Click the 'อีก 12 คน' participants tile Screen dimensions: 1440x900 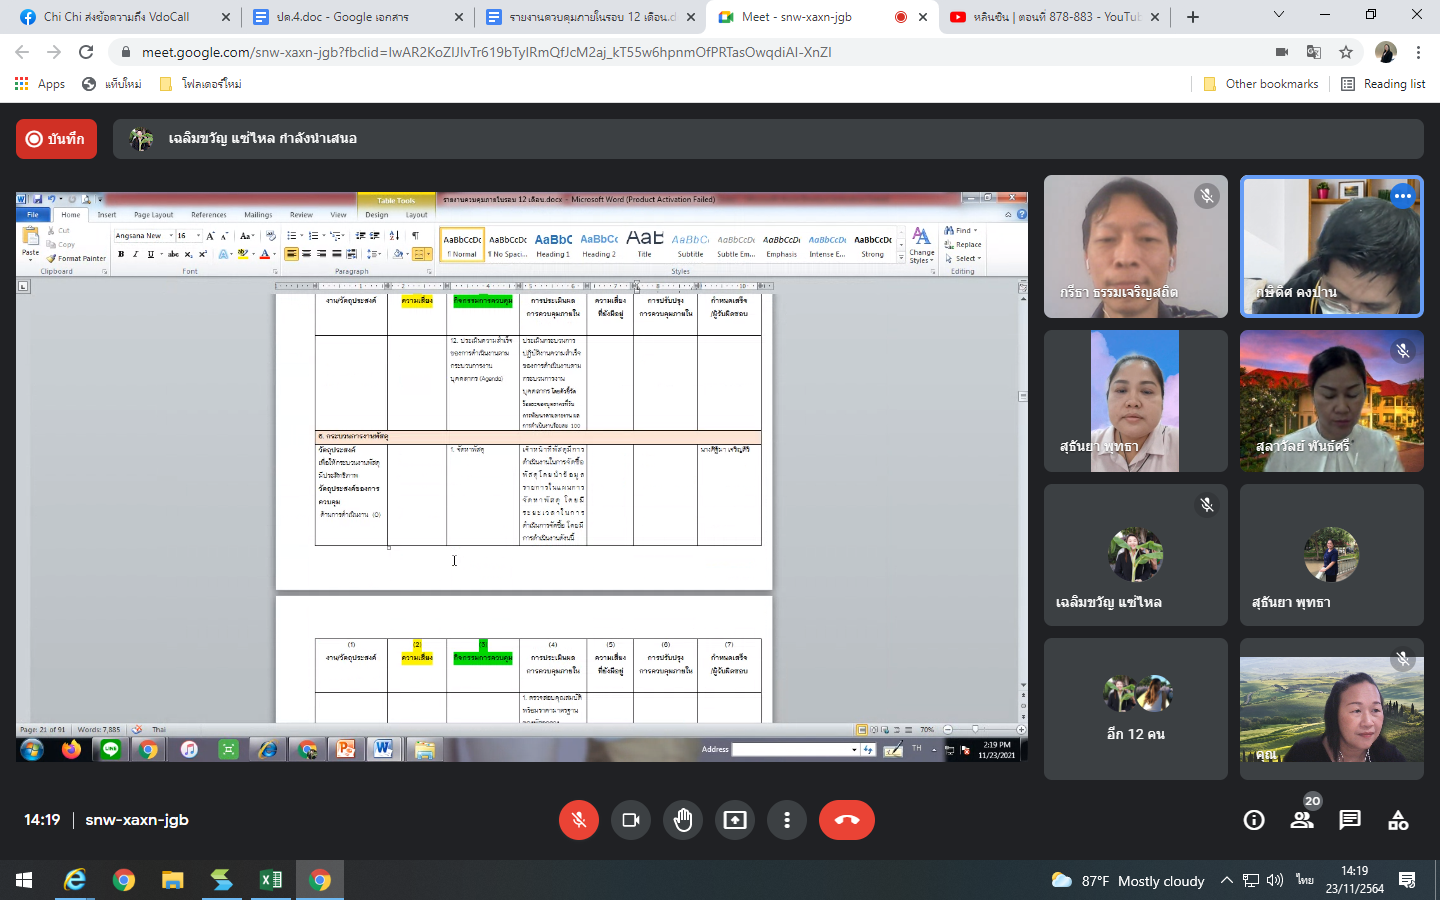coord(1135,709)
